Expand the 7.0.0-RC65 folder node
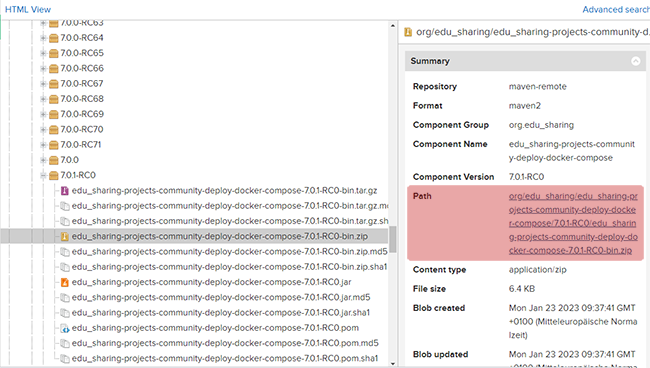 [43, 53]
